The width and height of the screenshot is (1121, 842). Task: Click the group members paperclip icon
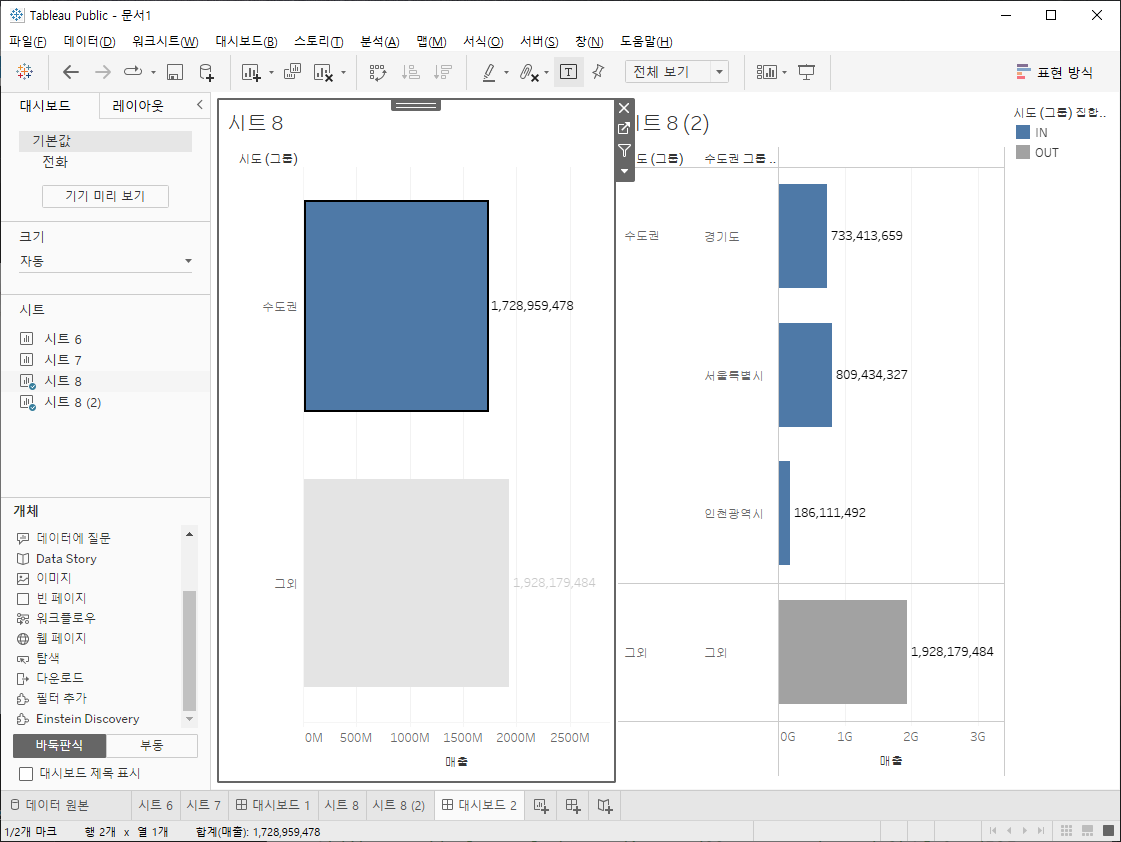tap(528, 71)
